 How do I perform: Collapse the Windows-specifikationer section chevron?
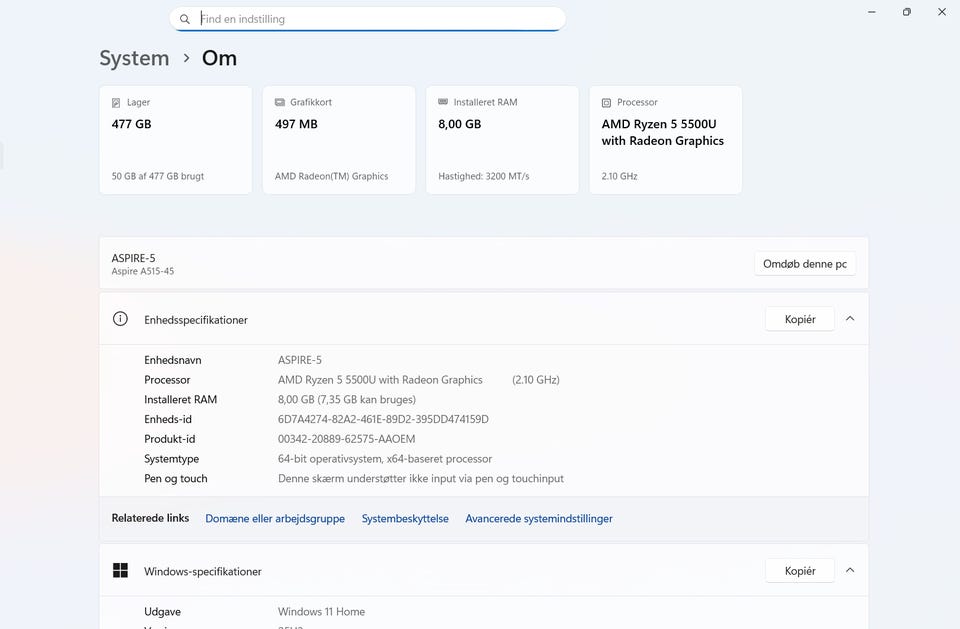pyautogui.click(x=850, y=571)
